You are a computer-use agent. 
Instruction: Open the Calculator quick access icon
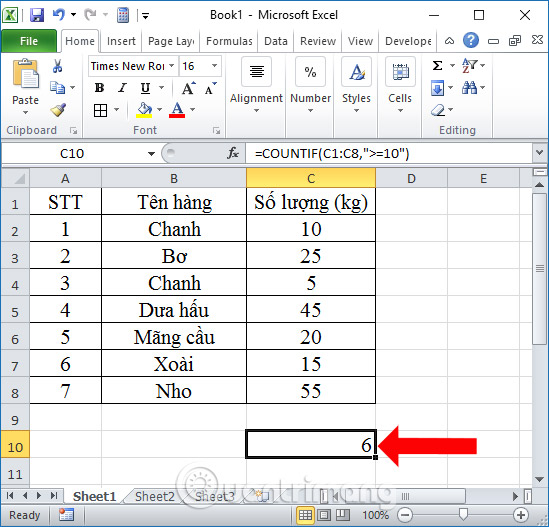tap(123, 15)
